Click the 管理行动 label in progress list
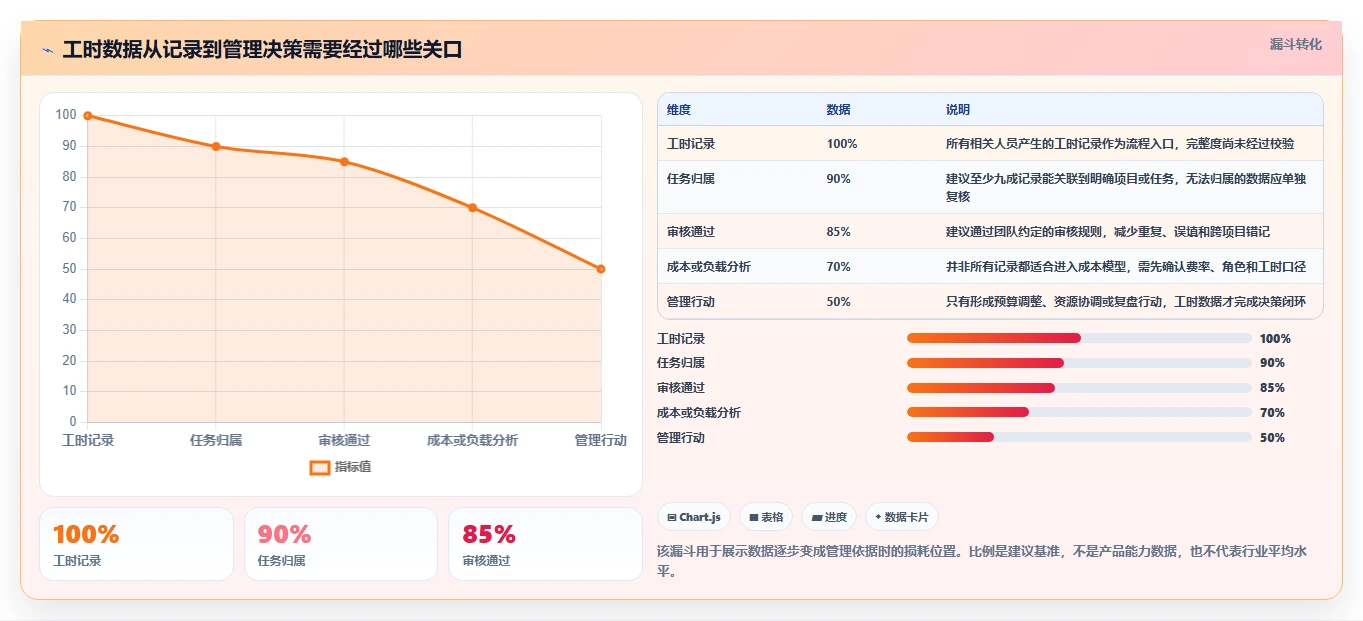The width and height of the screenshot is (1363, 621). [681, 437]
